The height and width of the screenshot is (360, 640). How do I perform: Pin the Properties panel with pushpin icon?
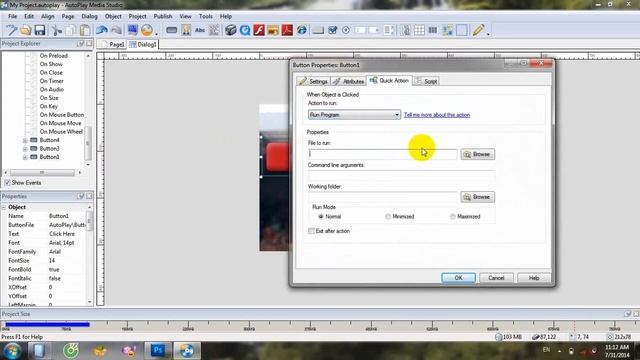point(81,196)
